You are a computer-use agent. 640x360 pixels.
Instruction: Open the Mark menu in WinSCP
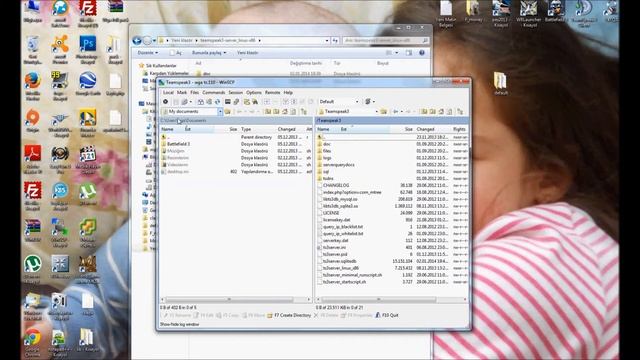pos(182,93)
